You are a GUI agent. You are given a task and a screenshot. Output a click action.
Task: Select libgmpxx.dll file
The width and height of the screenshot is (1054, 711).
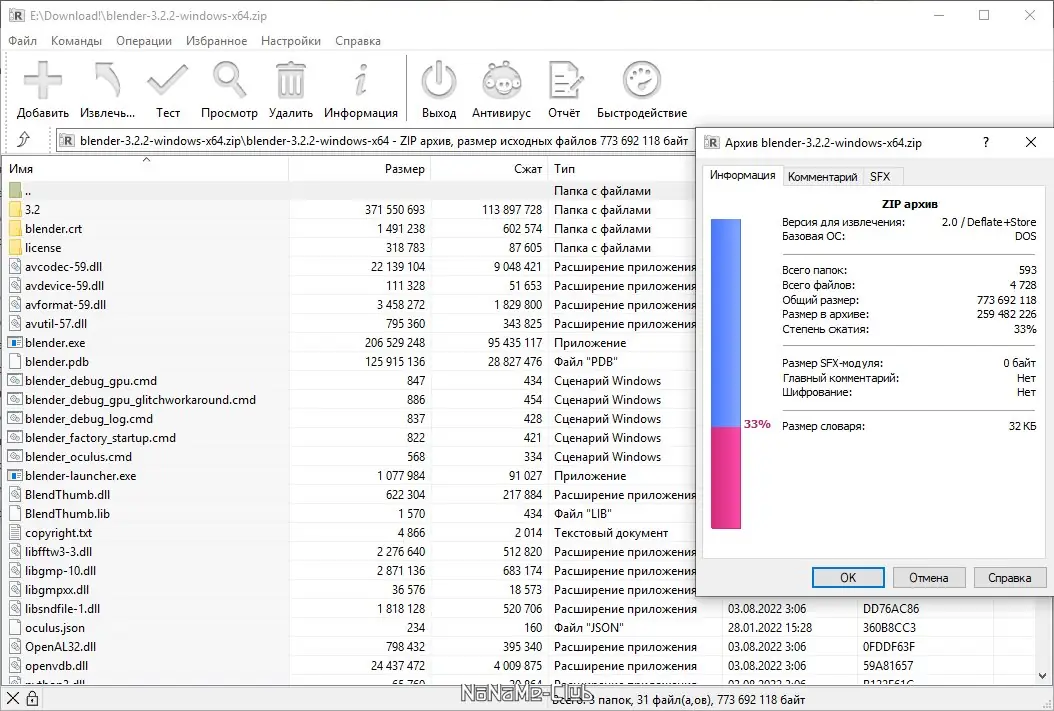(x=57, y=590)
